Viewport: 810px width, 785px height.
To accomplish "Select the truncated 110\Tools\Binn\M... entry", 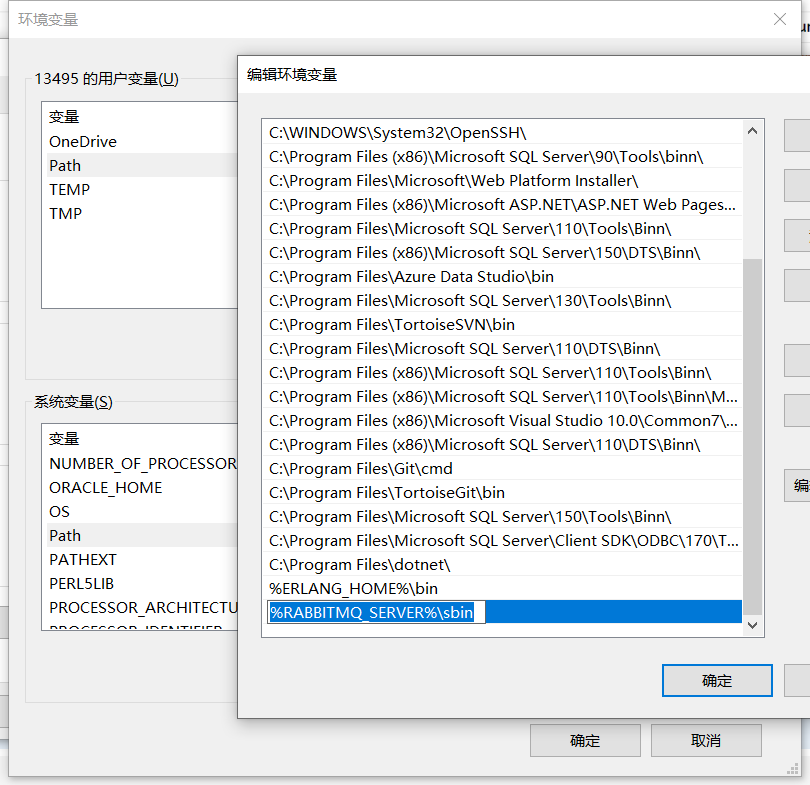I will 502,397.
